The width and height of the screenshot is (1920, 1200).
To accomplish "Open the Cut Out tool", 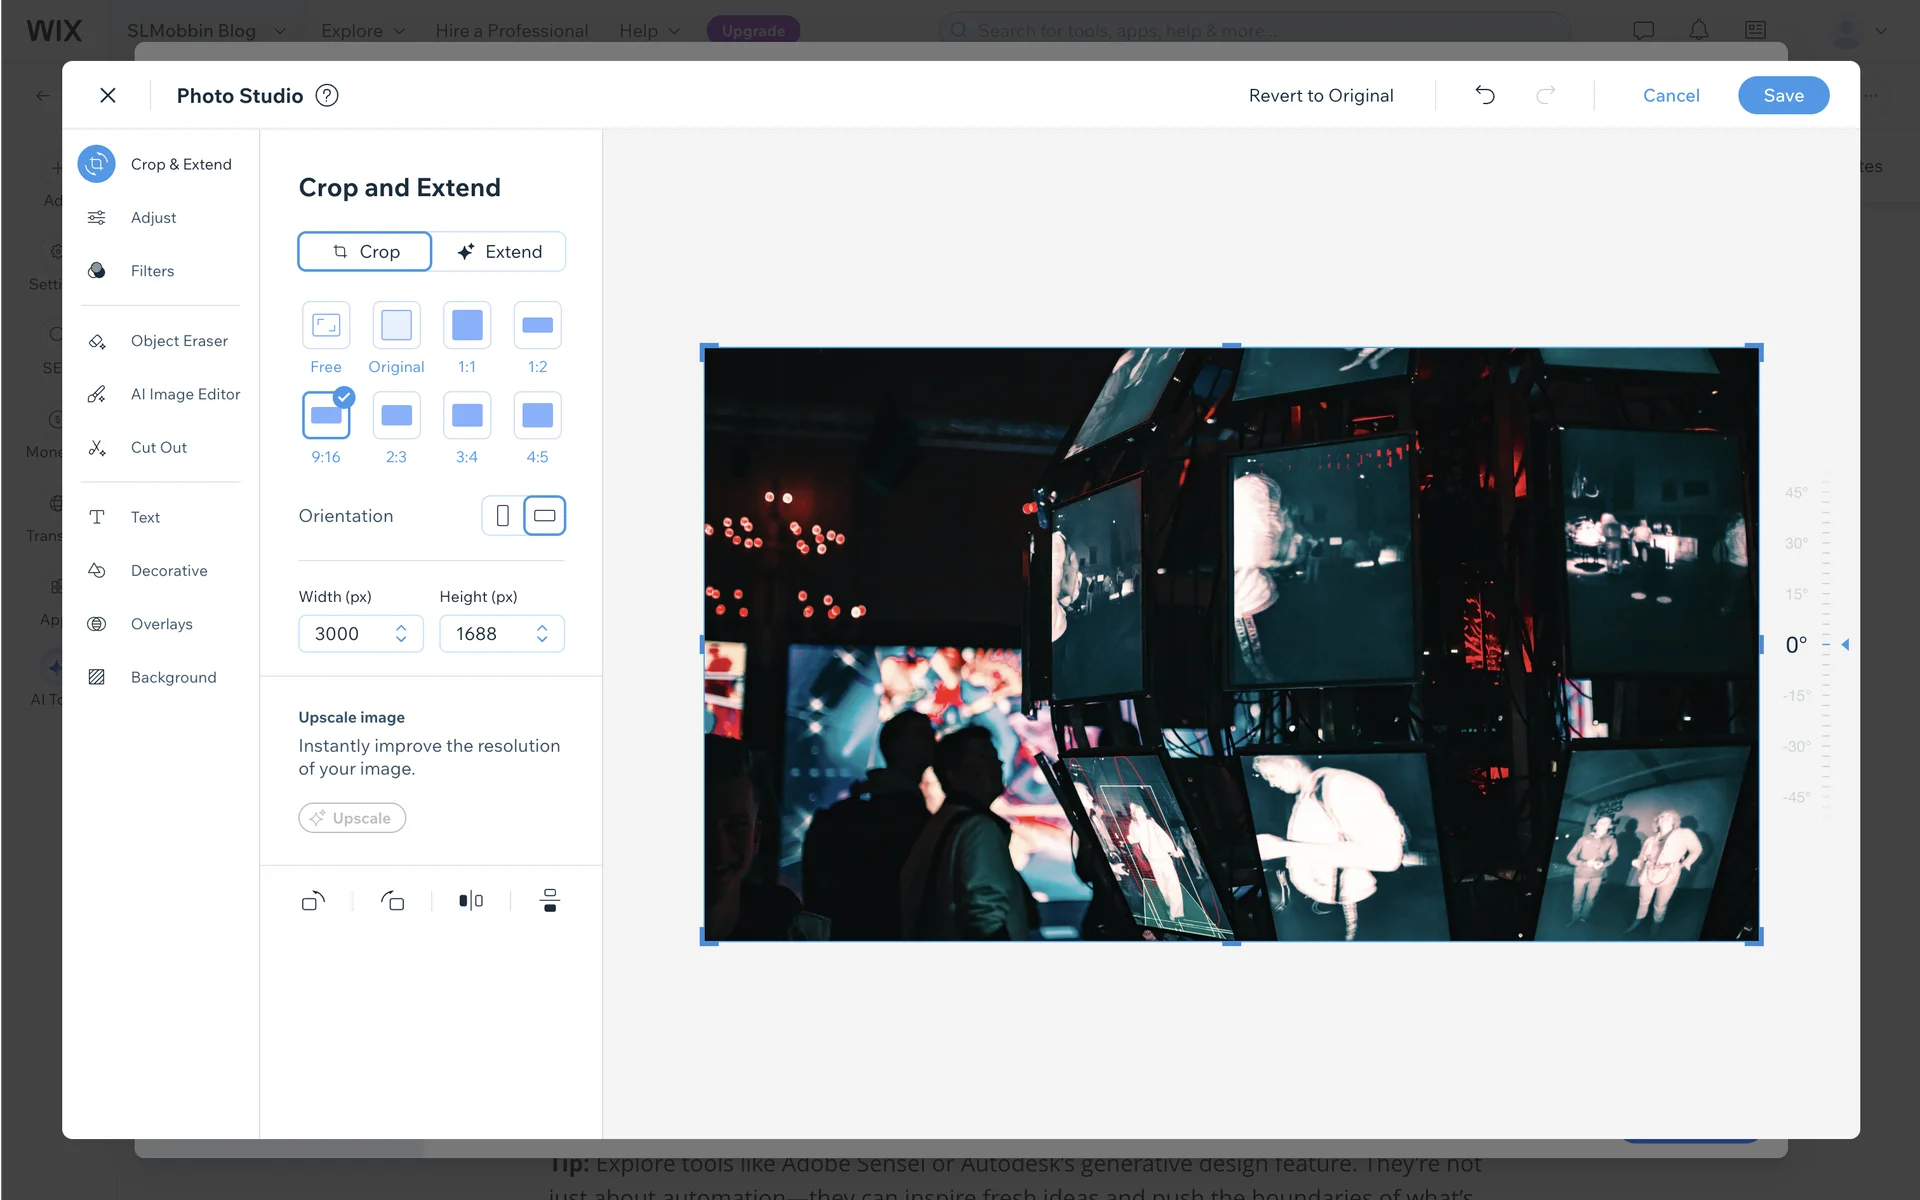I will tap(158, 448).
